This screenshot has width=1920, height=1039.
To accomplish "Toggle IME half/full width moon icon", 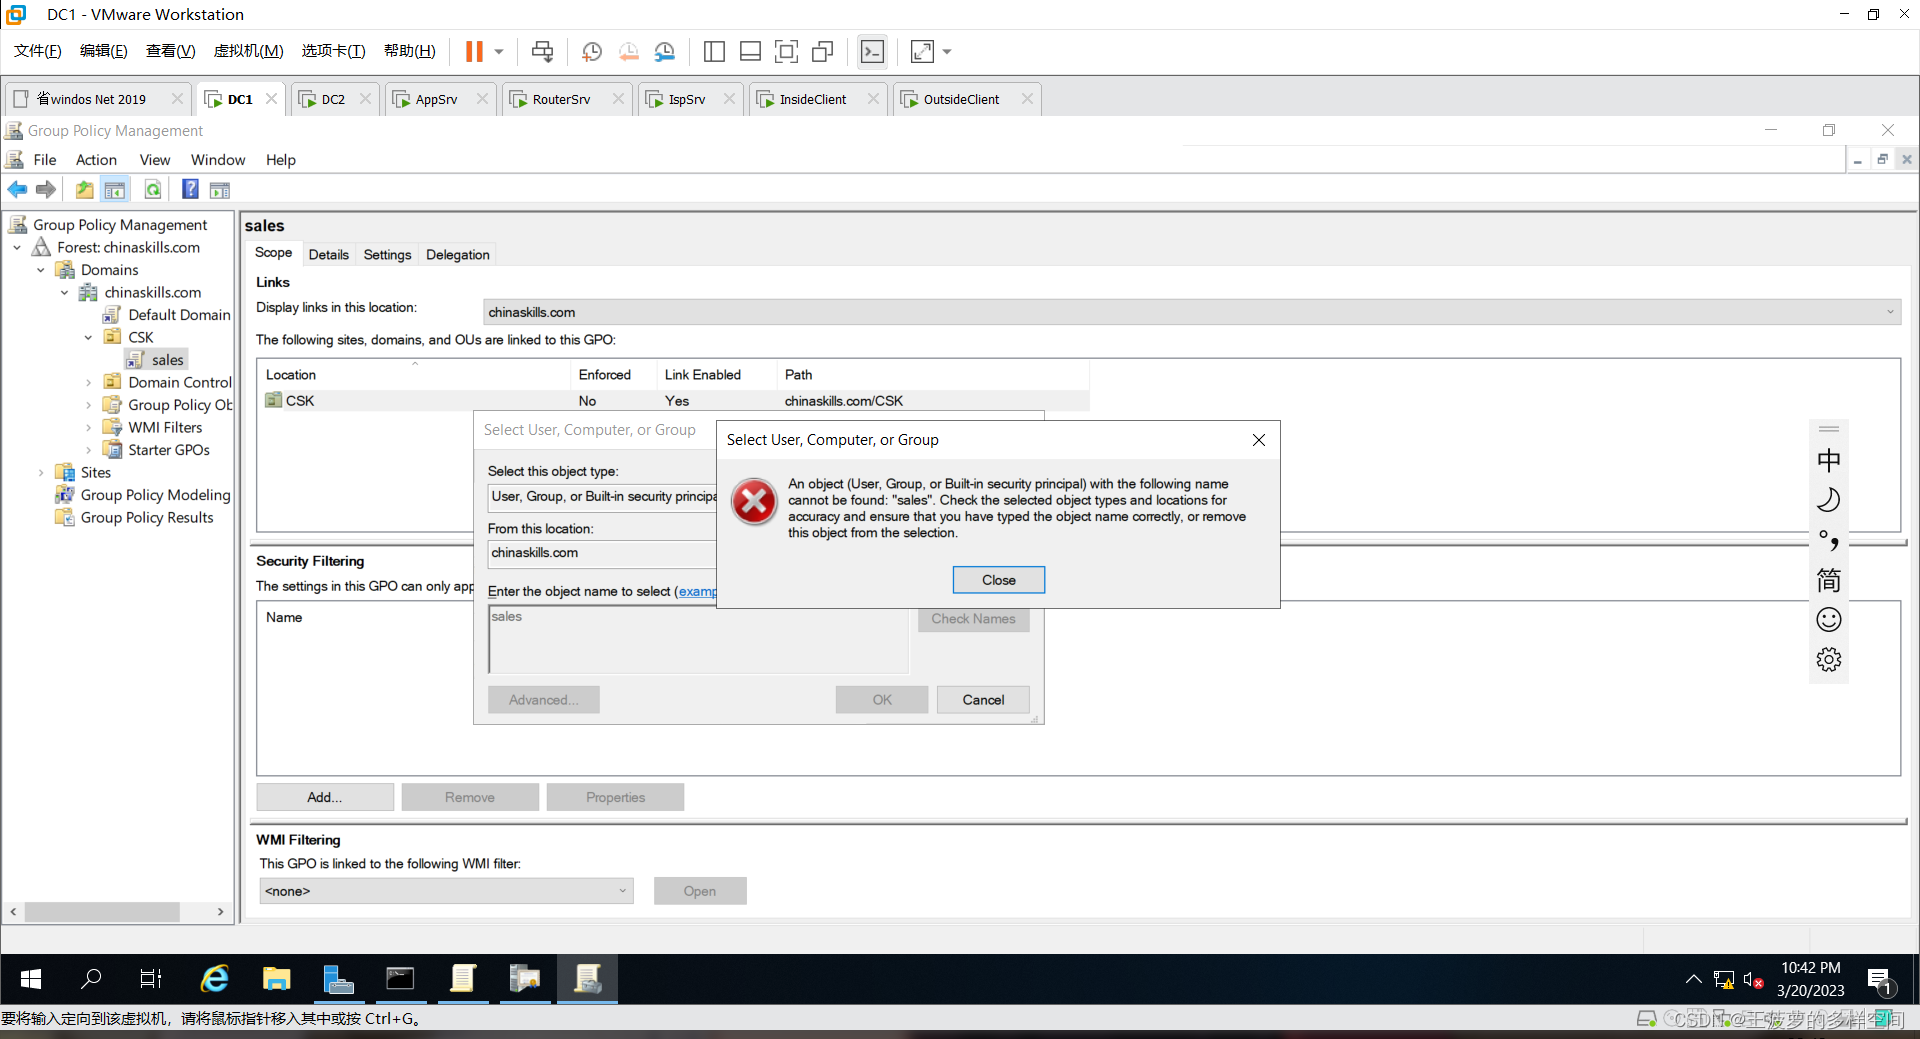I will point(1828,500).
